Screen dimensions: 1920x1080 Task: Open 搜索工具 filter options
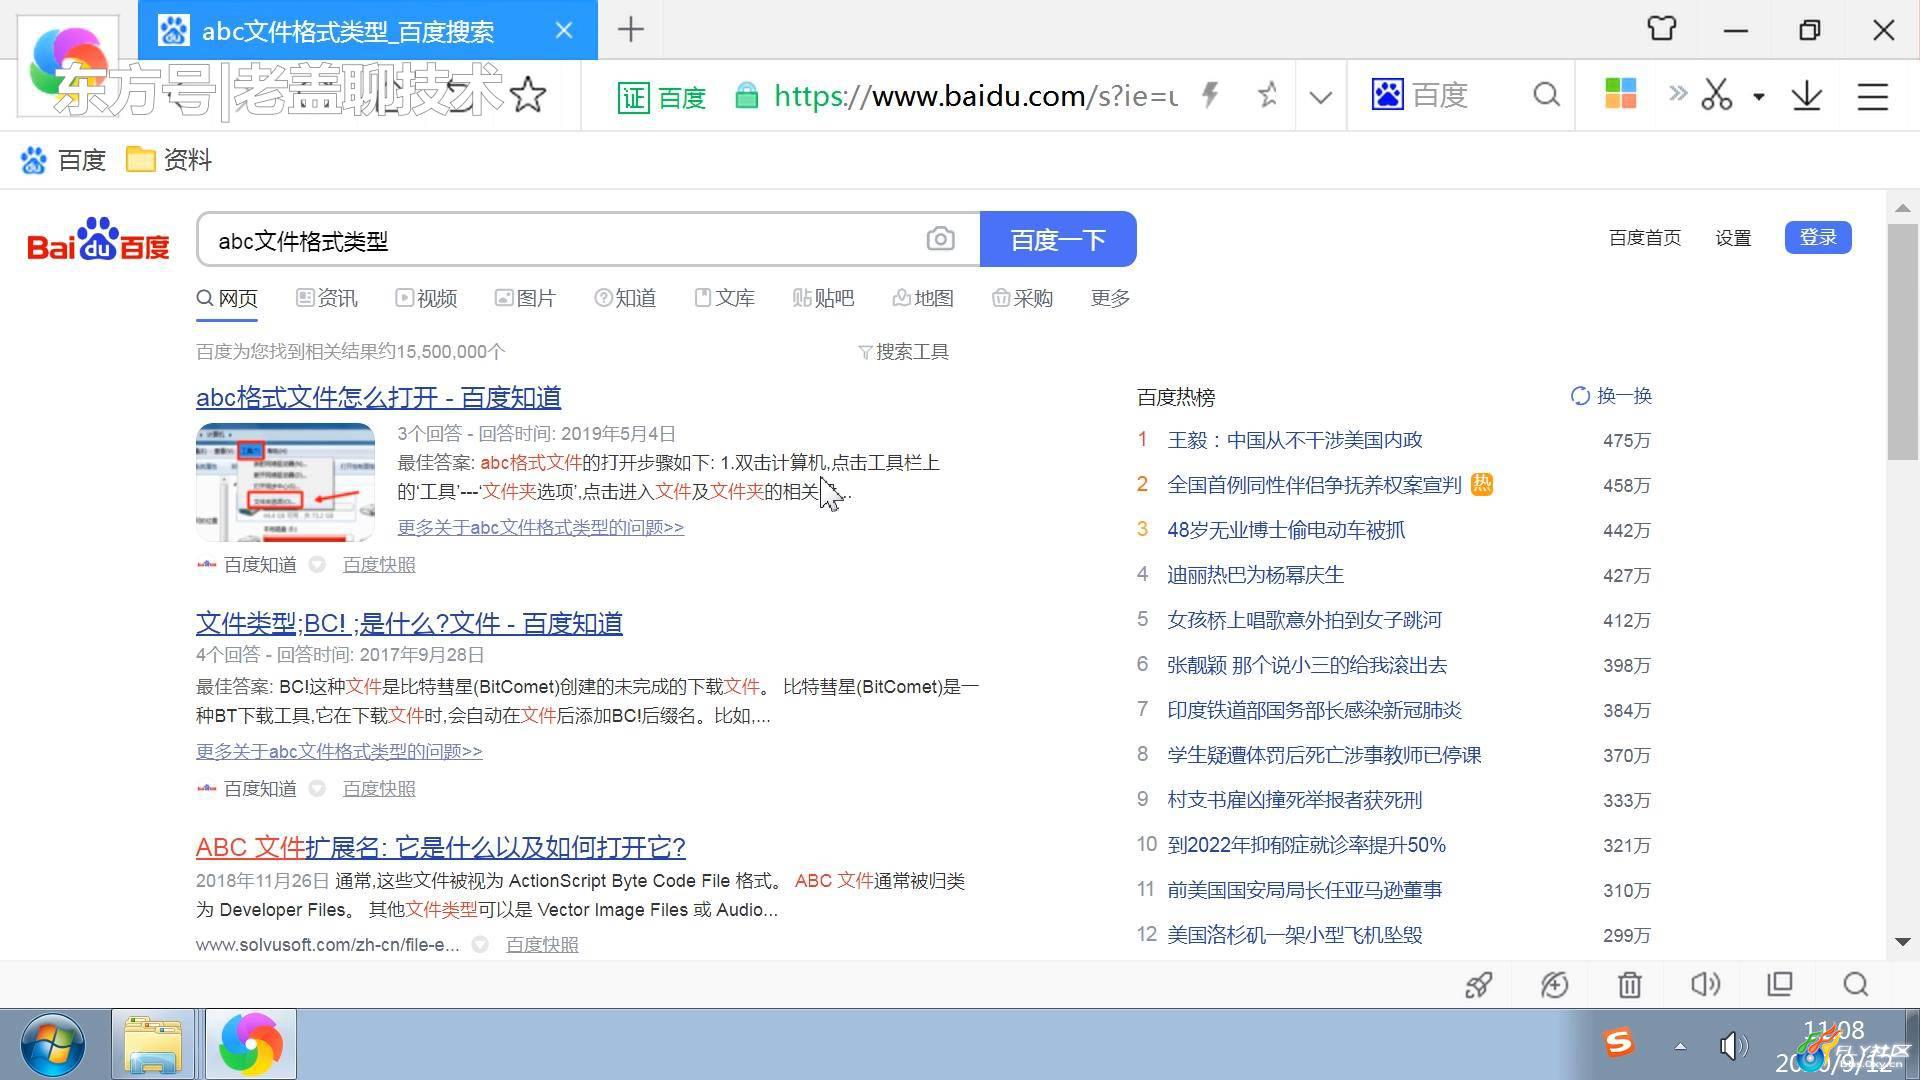coord(904,351)
